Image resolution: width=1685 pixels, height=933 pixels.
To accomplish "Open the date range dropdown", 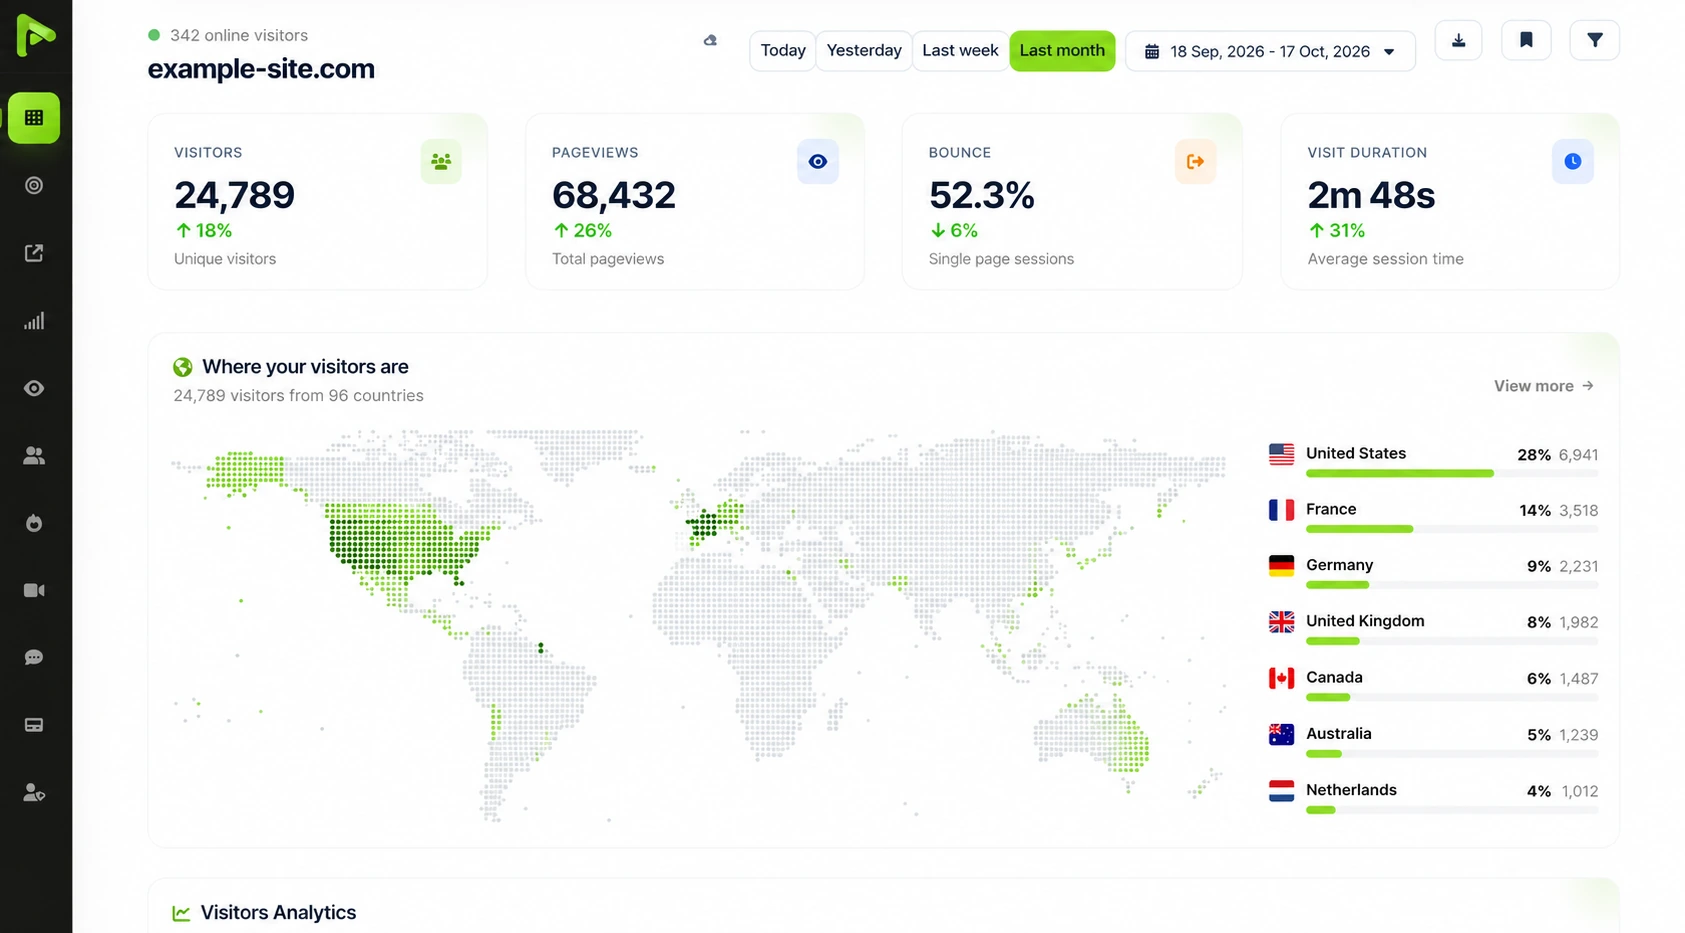I will click(x=1270, y=52).
